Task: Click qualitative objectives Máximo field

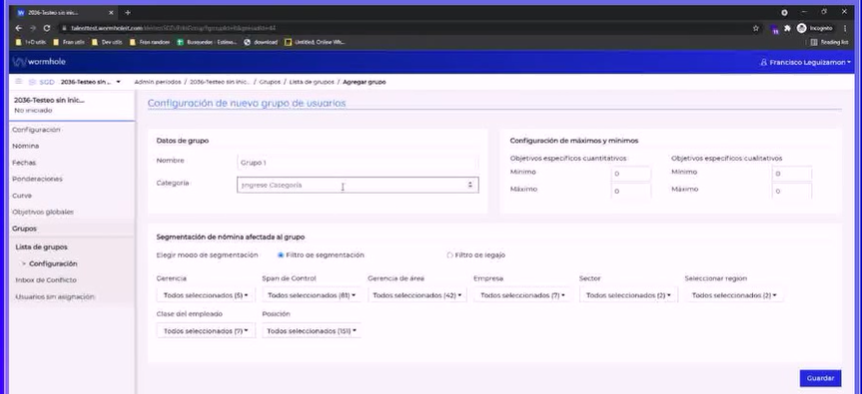Action: (792, 191)
